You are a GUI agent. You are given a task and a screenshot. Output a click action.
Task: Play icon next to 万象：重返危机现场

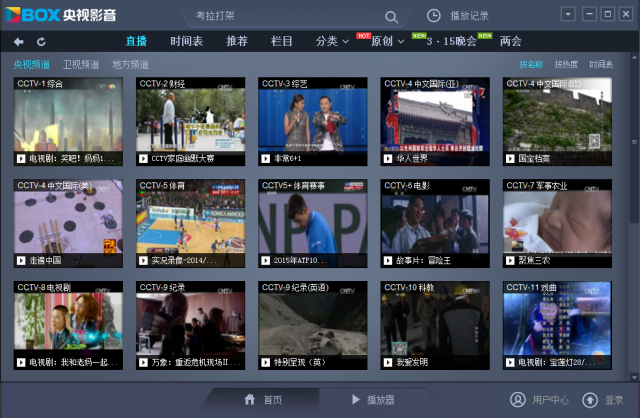[143, 362]
